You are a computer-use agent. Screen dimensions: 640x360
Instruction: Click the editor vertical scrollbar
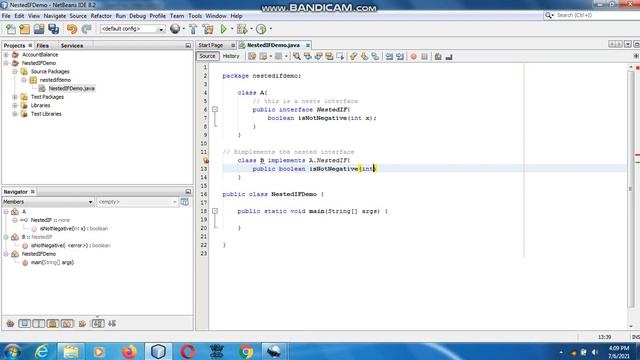tap(631, 190)
